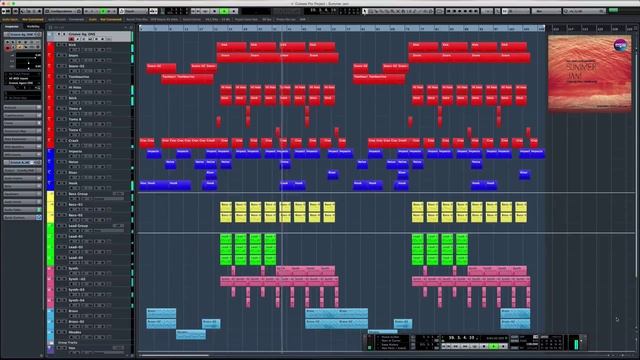Deactivate all Mute states button

[x=87, y=11]
